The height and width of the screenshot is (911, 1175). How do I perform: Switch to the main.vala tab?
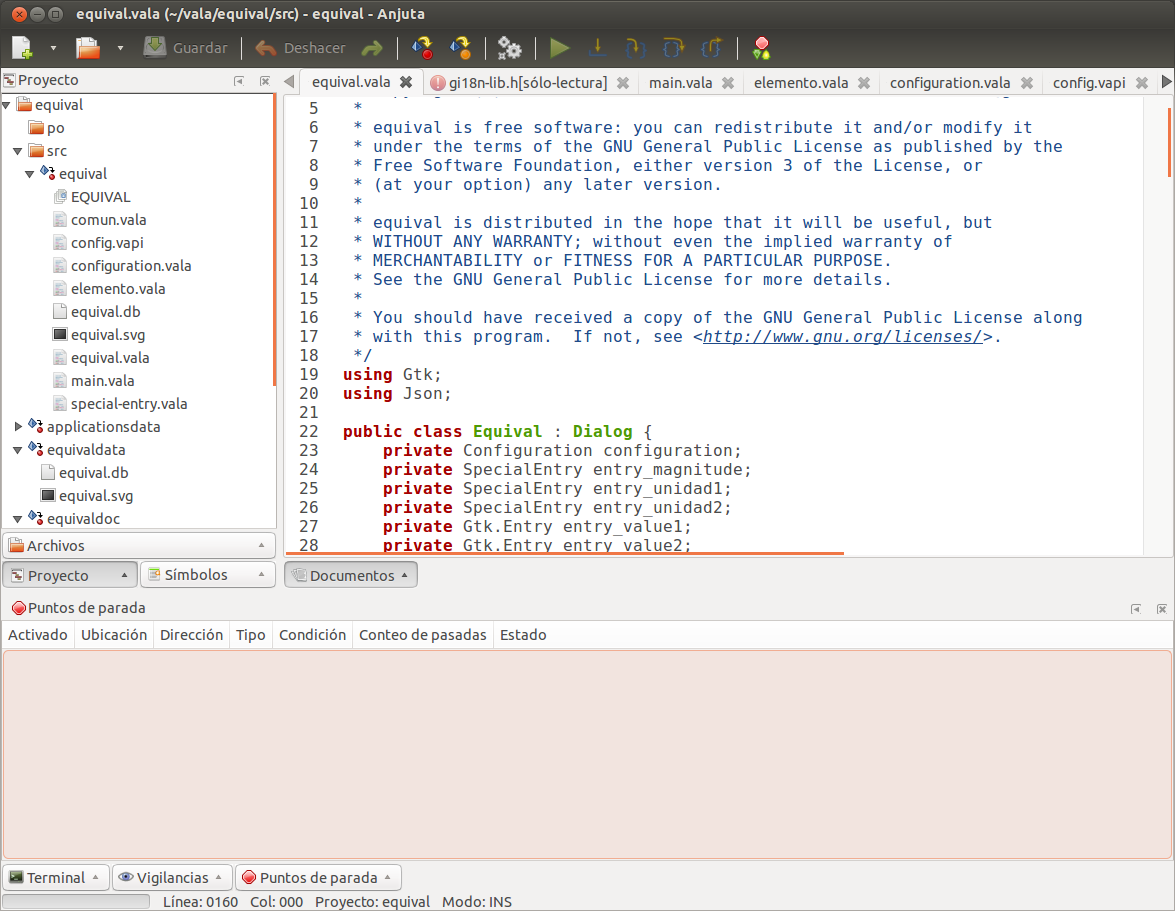tap(680, 83)
